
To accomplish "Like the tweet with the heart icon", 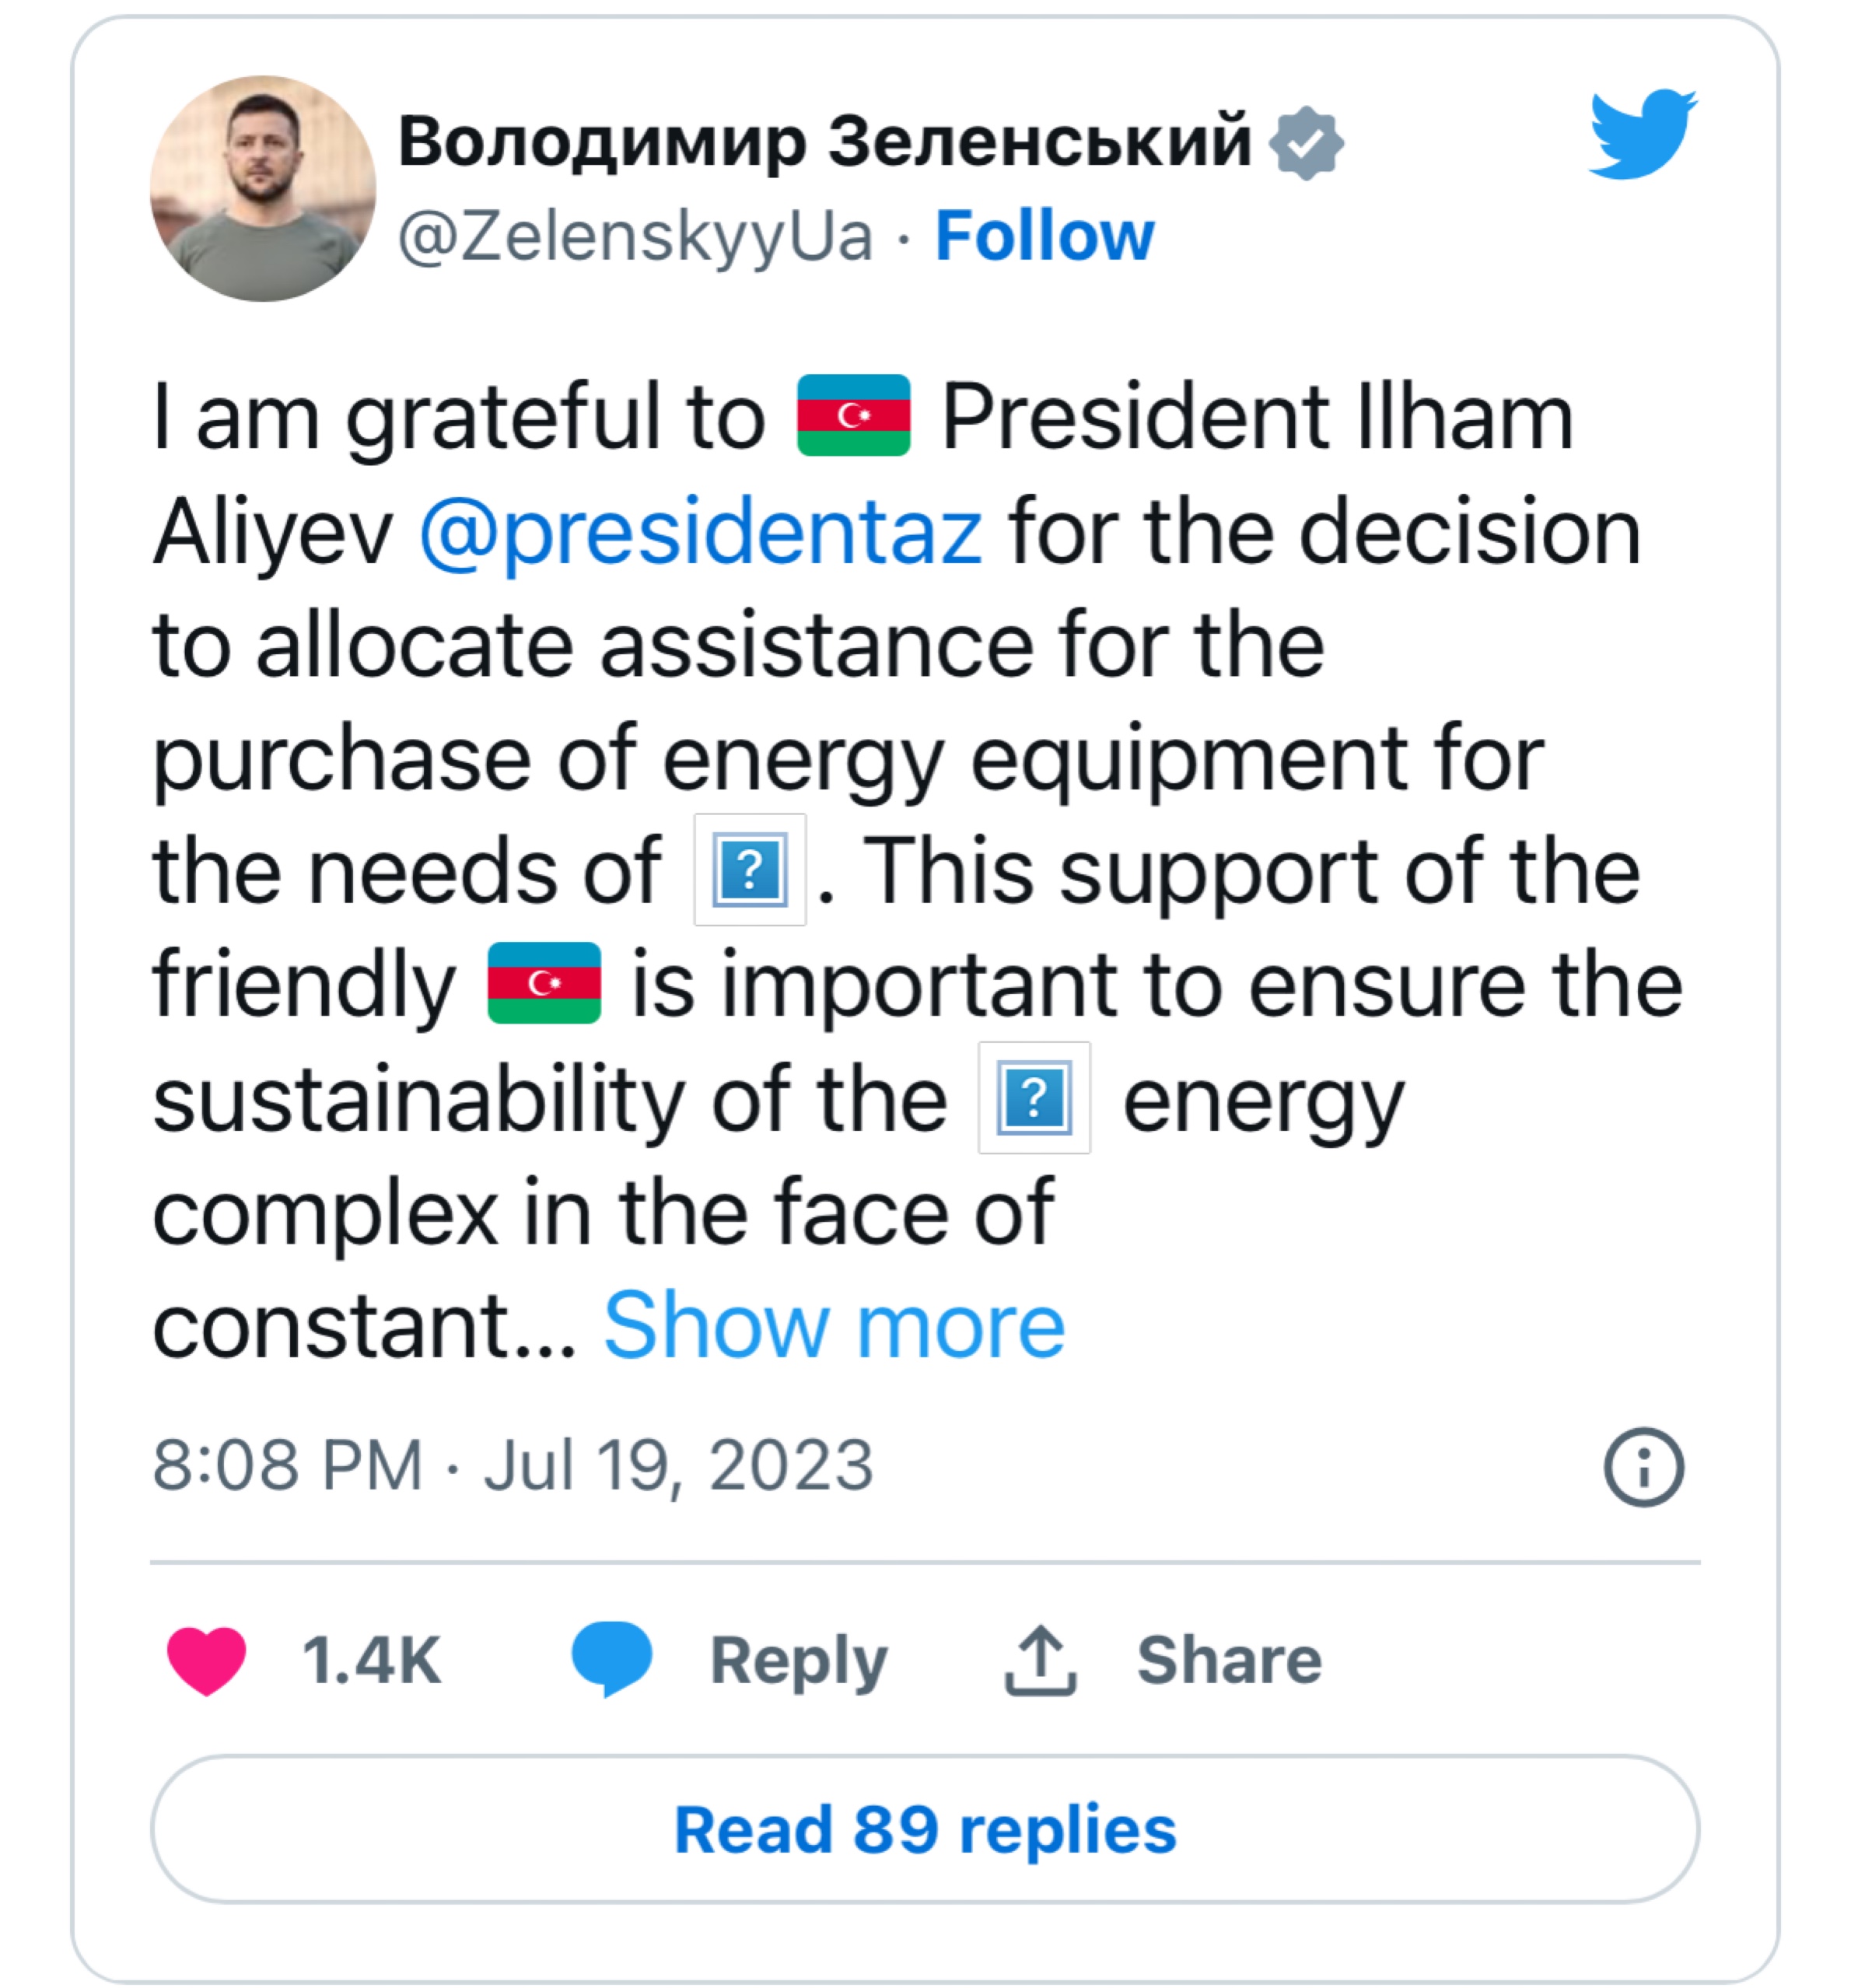I will pyautogui.click(x=206, y=1661).
